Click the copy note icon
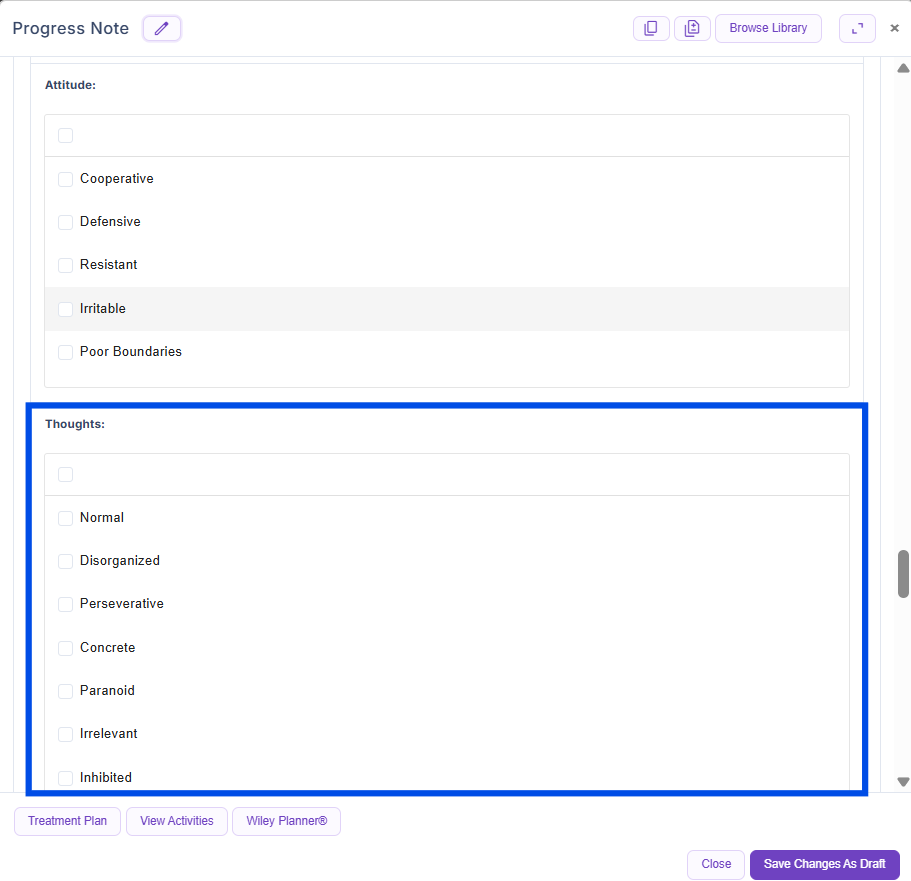 point(651,29)
